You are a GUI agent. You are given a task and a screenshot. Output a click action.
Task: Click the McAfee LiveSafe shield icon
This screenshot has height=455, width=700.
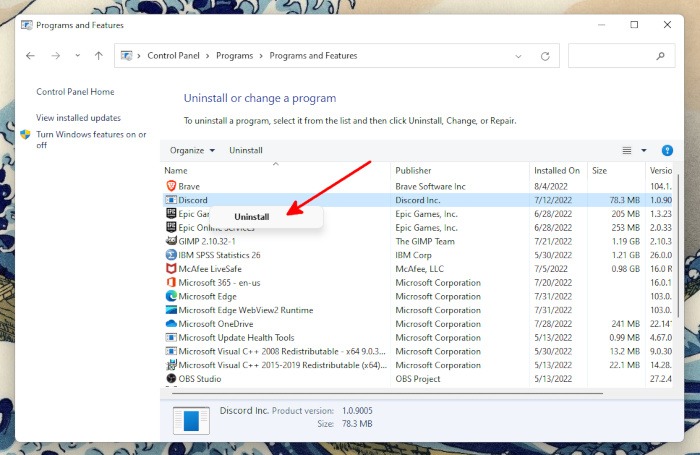pos(171,268)
